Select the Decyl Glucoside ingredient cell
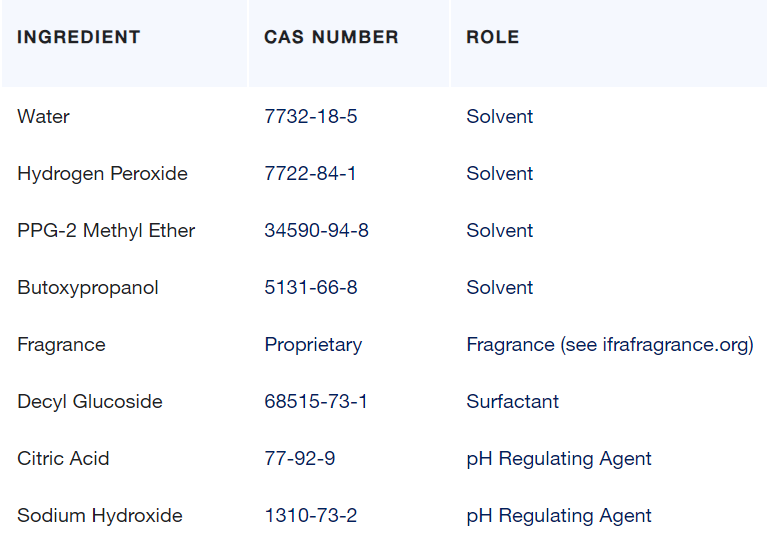Viewport: 767px width, 547px height. (x=89, y=401)
